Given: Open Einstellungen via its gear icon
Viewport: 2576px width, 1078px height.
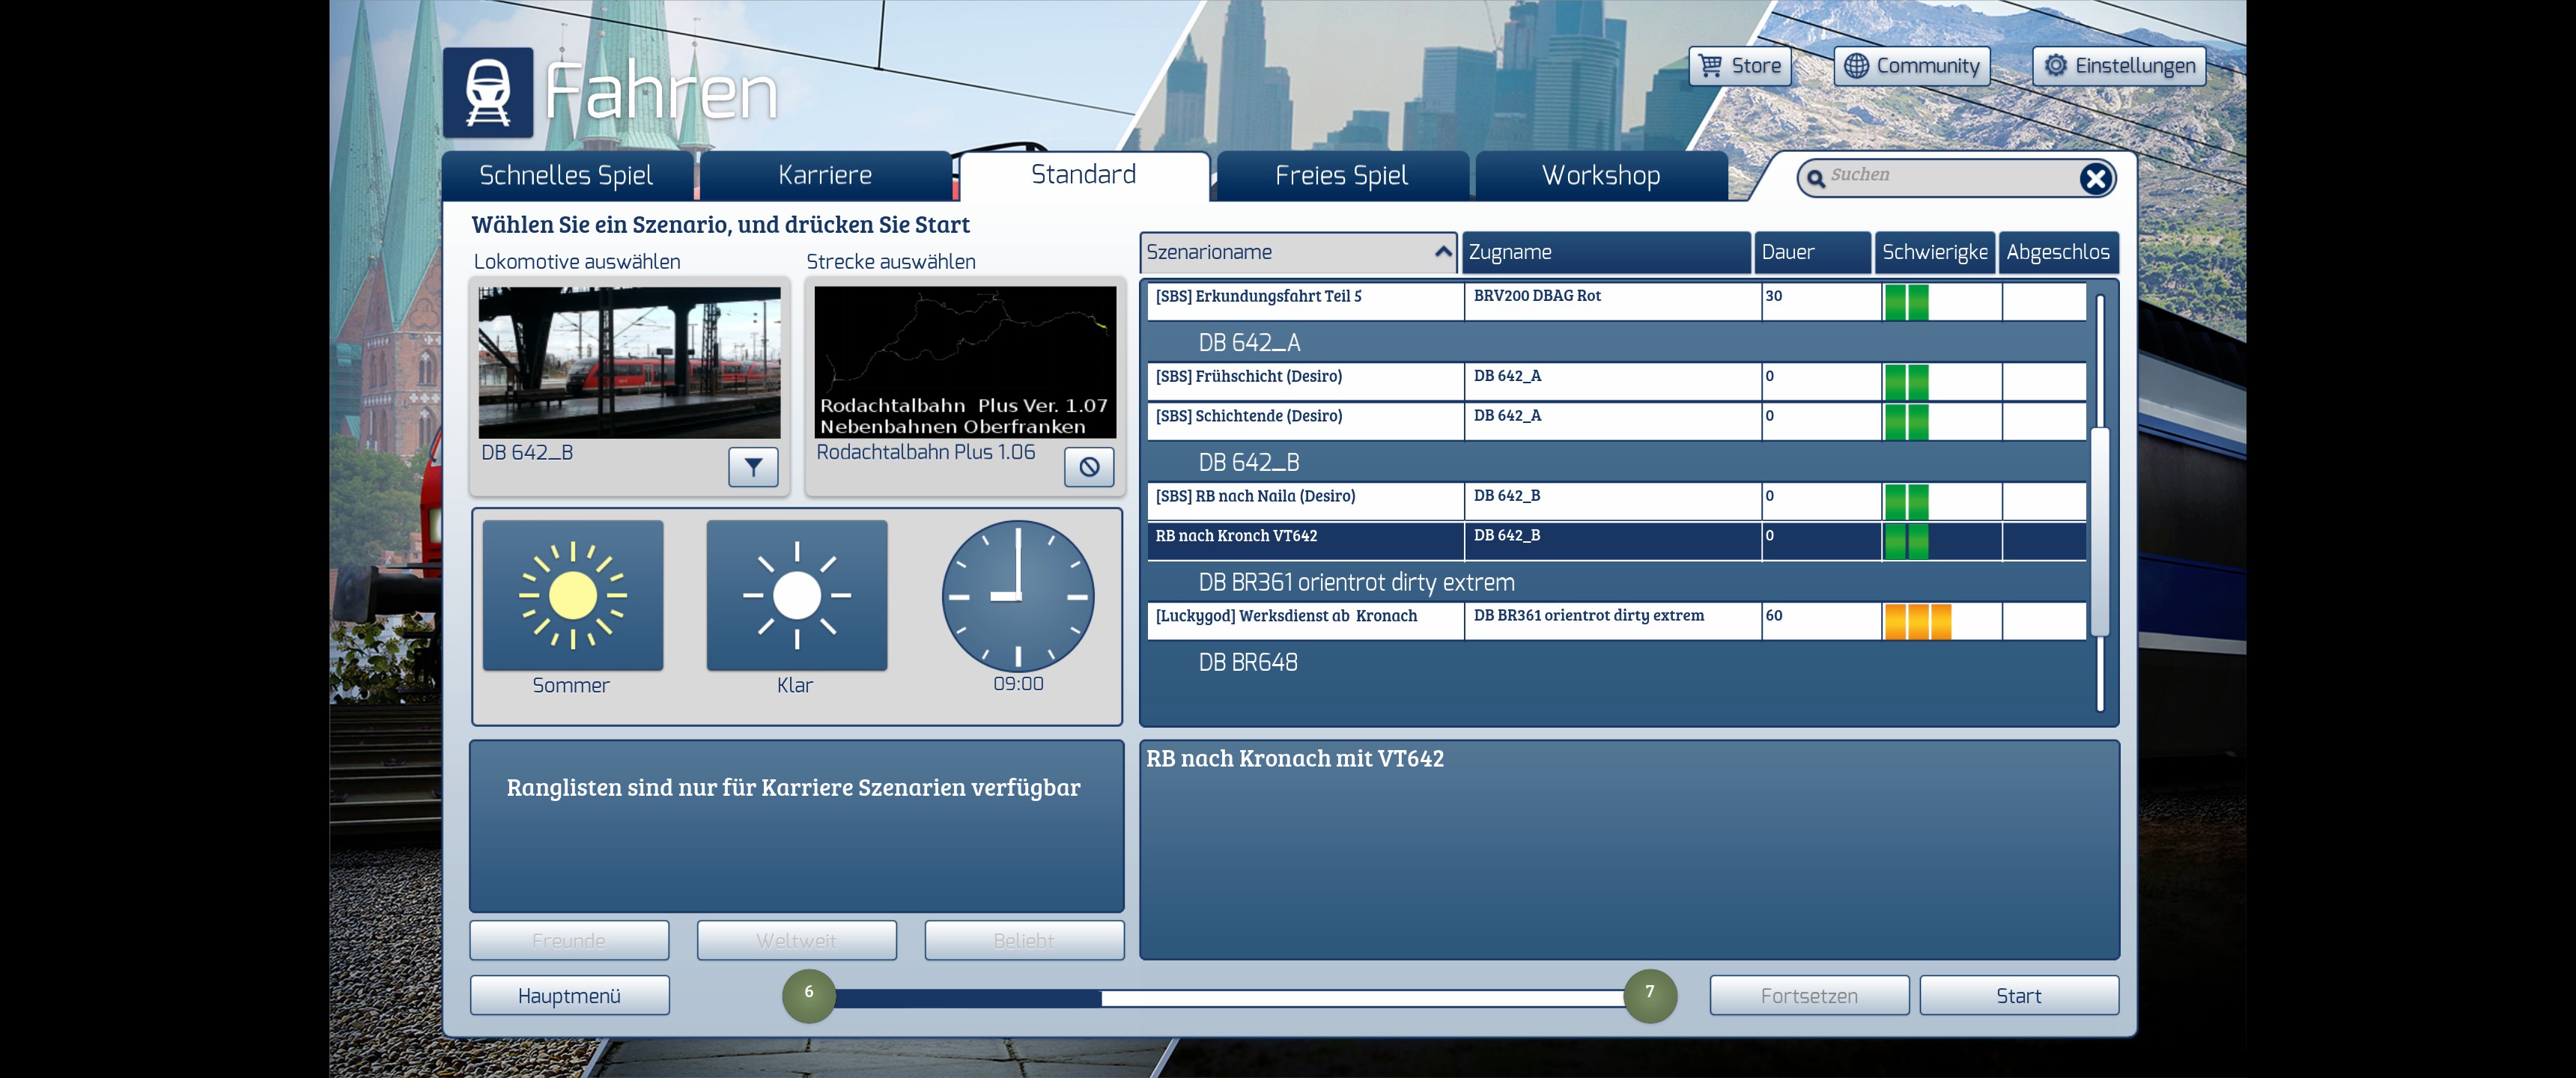Looking at the screenshot, I should 2055,66.
